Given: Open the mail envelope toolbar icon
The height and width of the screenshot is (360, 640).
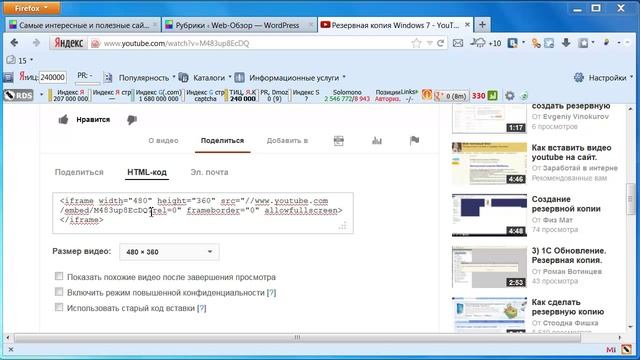Looking at the screenshot, I should click(458, 43).
